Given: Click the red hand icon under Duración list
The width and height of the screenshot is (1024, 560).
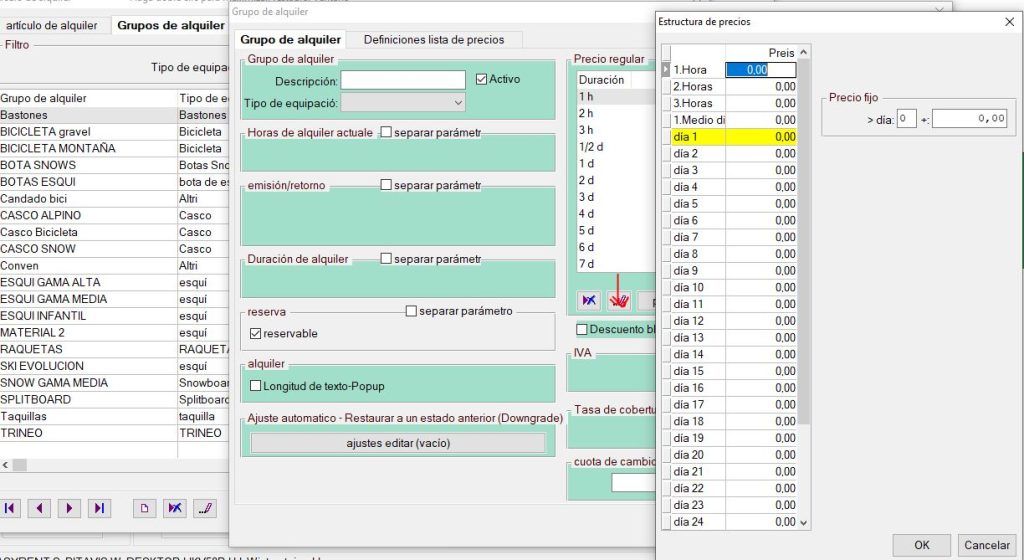Looking at the screenshot, I should tap(618, 301).
